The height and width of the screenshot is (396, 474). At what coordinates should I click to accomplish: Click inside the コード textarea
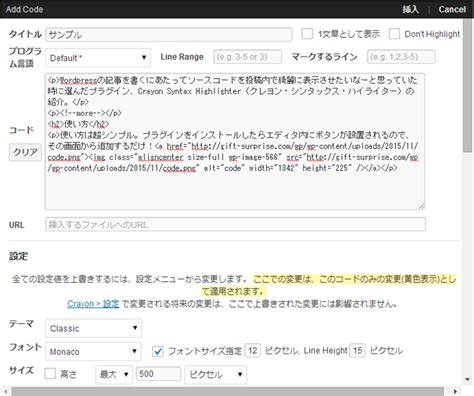(x=235, y=141)
